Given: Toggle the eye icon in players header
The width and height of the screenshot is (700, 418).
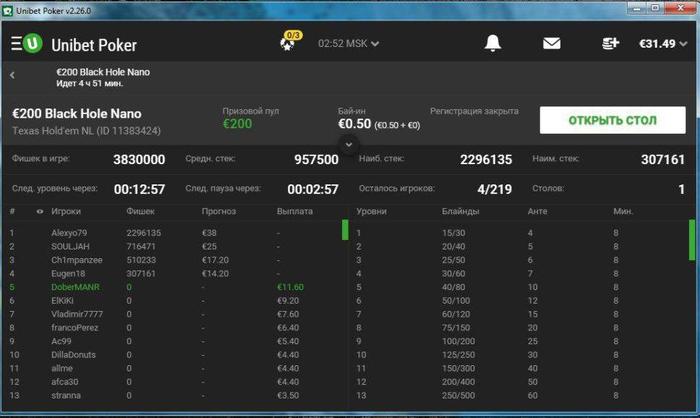Looking at the screenshot, I should click(40, 212).
